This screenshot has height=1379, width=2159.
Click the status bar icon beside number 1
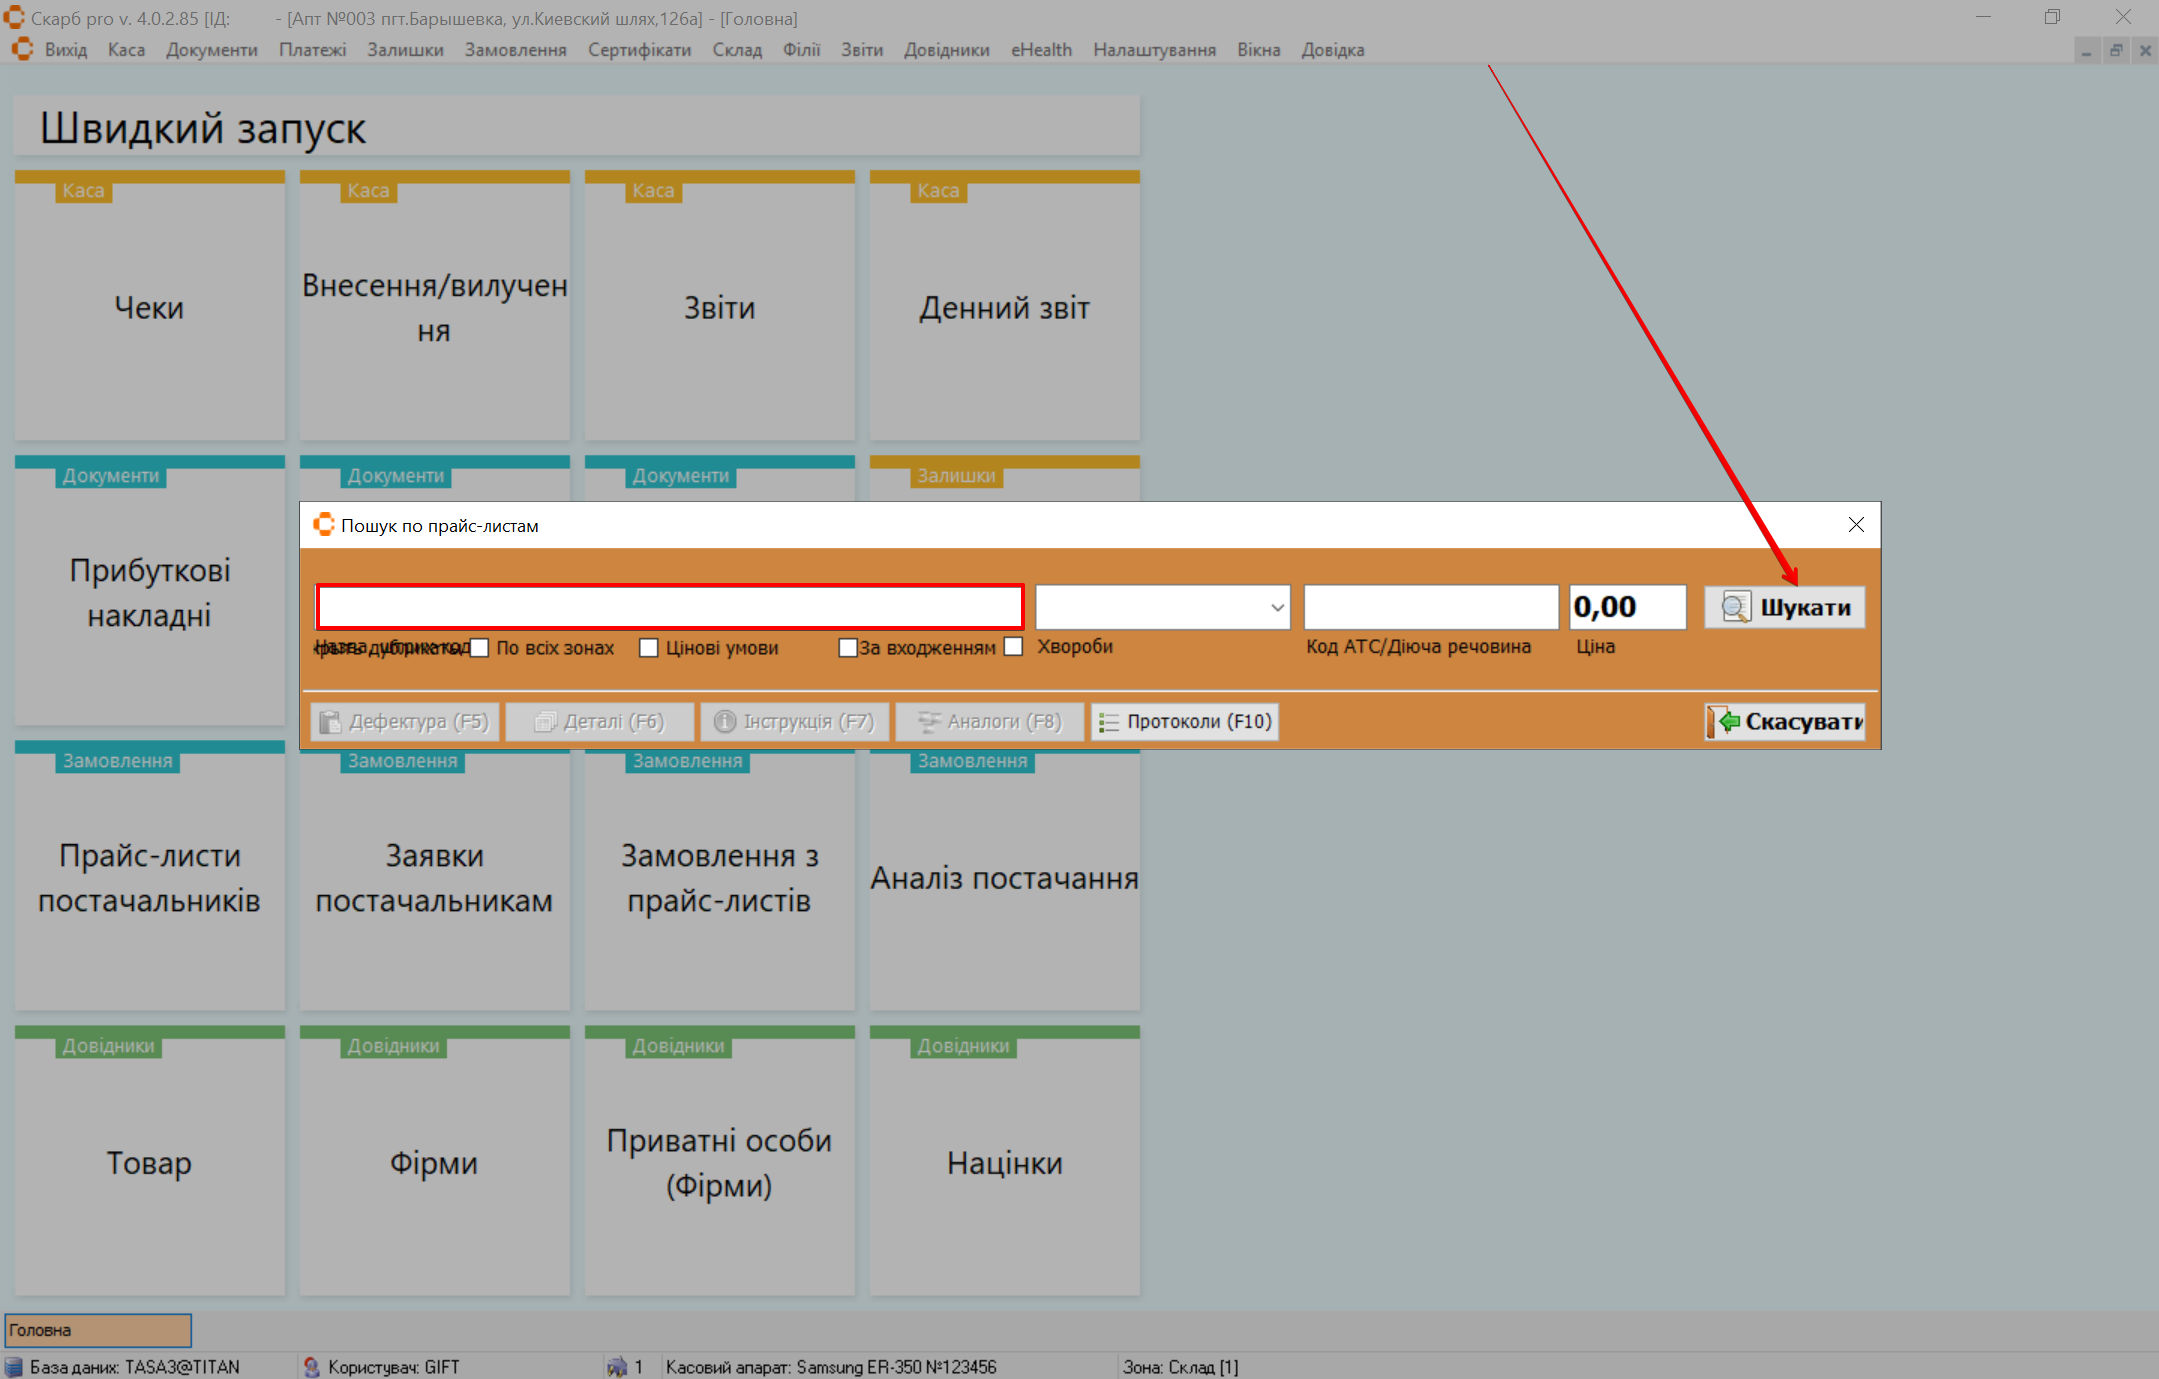point(617,1366)
